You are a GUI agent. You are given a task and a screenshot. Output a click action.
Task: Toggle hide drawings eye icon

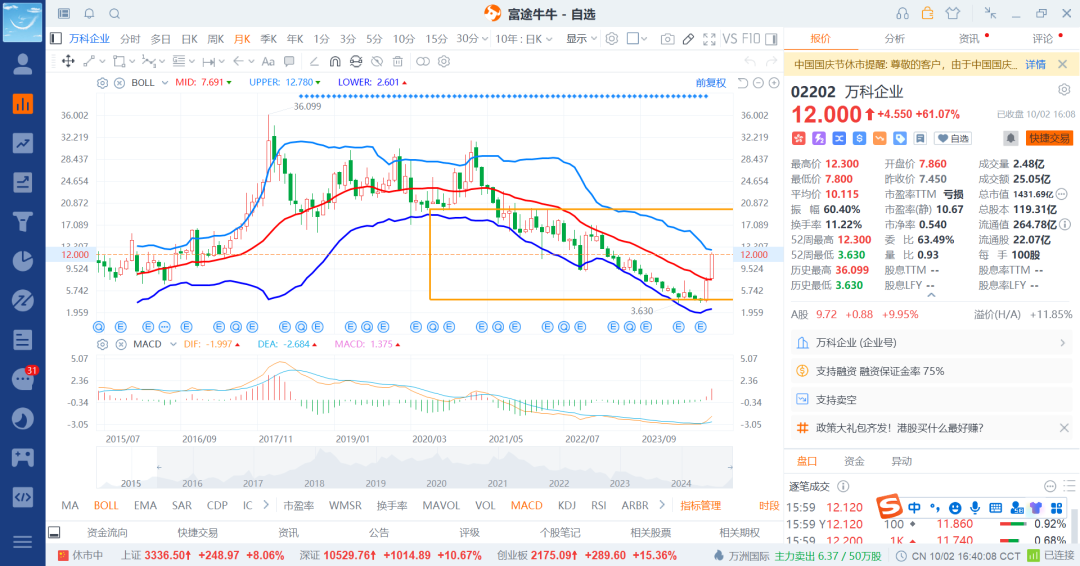coord(378,61)
